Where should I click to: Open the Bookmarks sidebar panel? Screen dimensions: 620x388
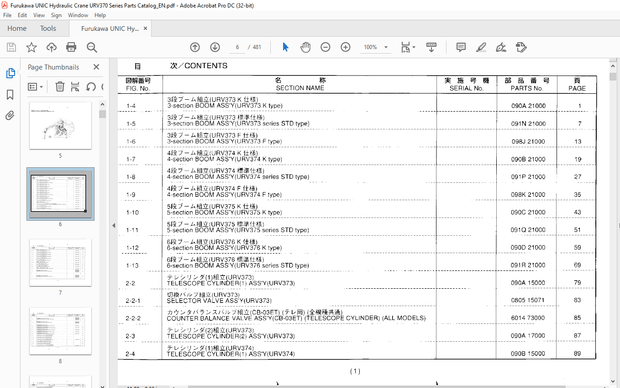click(10, 95)
